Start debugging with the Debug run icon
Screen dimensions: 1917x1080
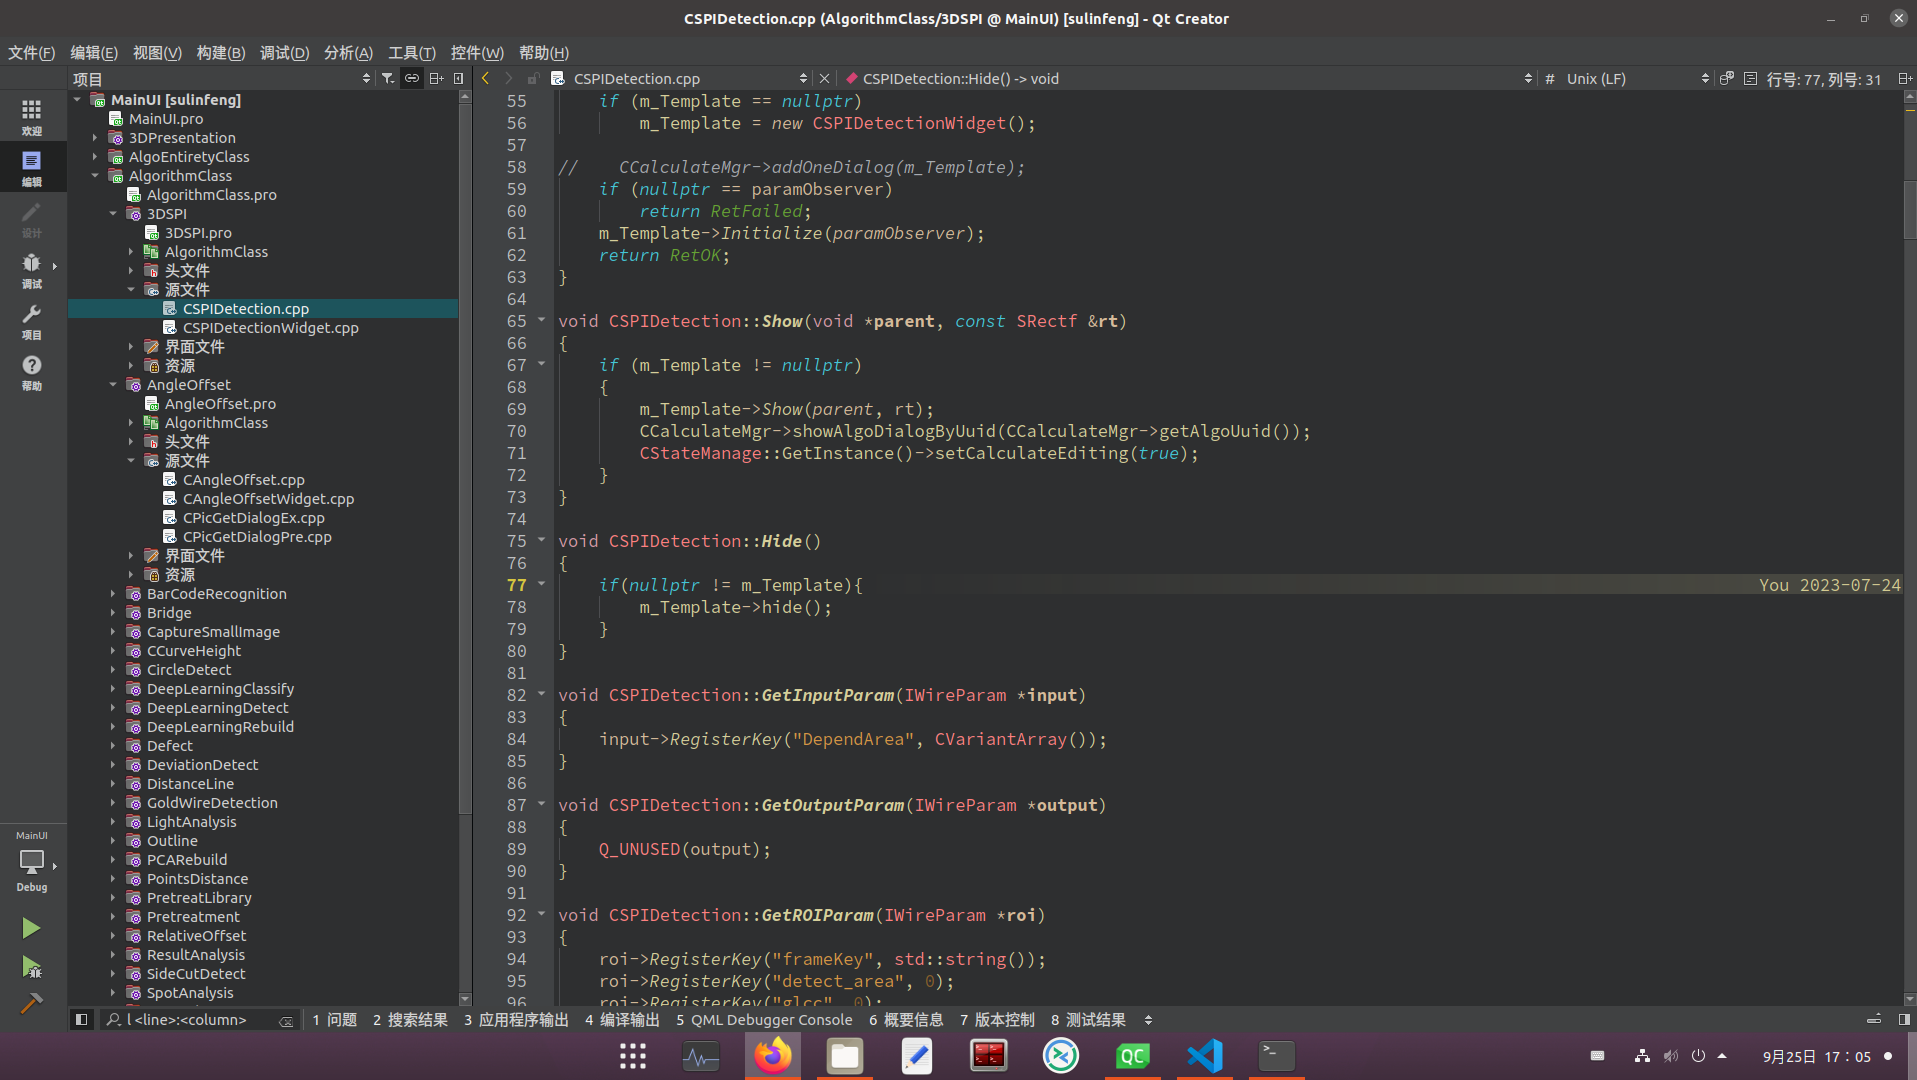pos(31,967)
